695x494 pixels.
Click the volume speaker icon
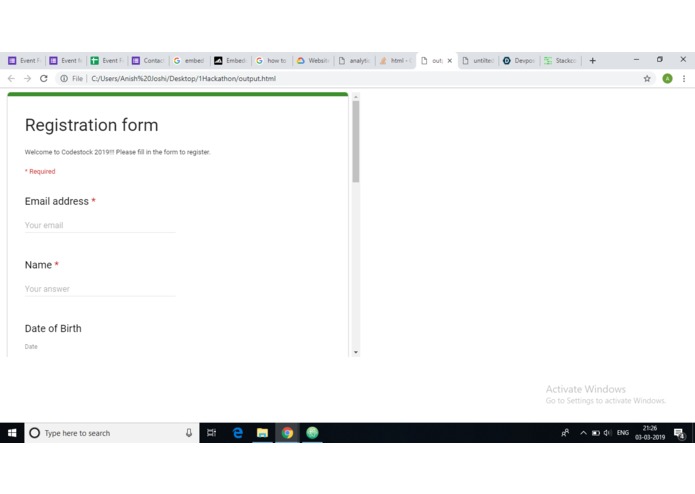[x=608, y=433]
